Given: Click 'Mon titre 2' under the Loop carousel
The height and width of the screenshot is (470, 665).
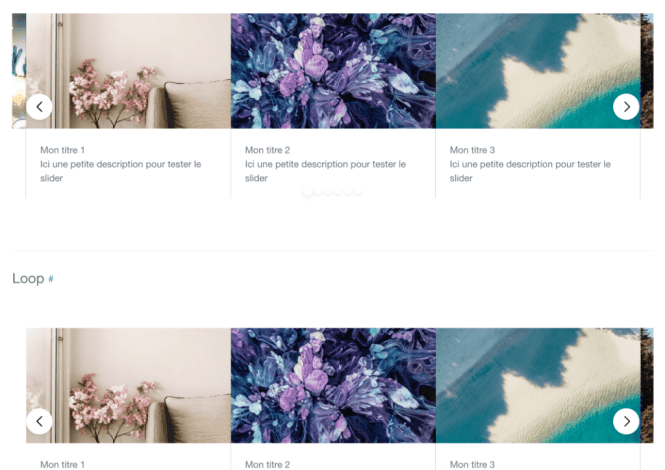Looking at the screenshot, I should tap(267, 464).
